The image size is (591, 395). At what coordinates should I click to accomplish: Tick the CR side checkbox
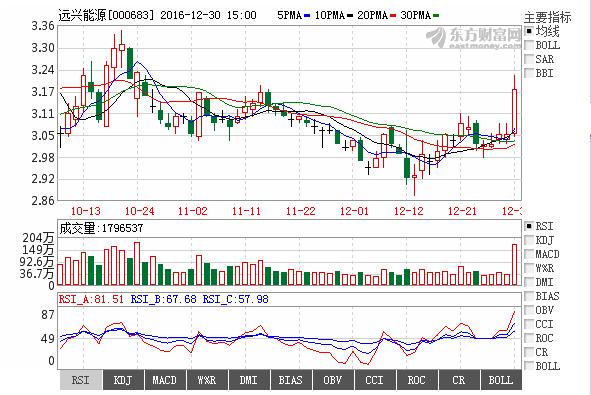530,352
